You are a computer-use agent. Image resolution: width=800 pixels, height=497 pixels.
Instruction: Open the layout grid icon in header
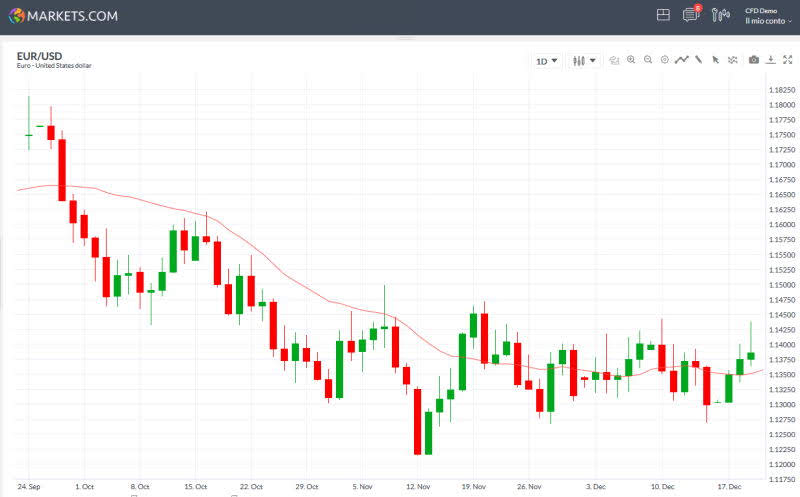[663, 15]
